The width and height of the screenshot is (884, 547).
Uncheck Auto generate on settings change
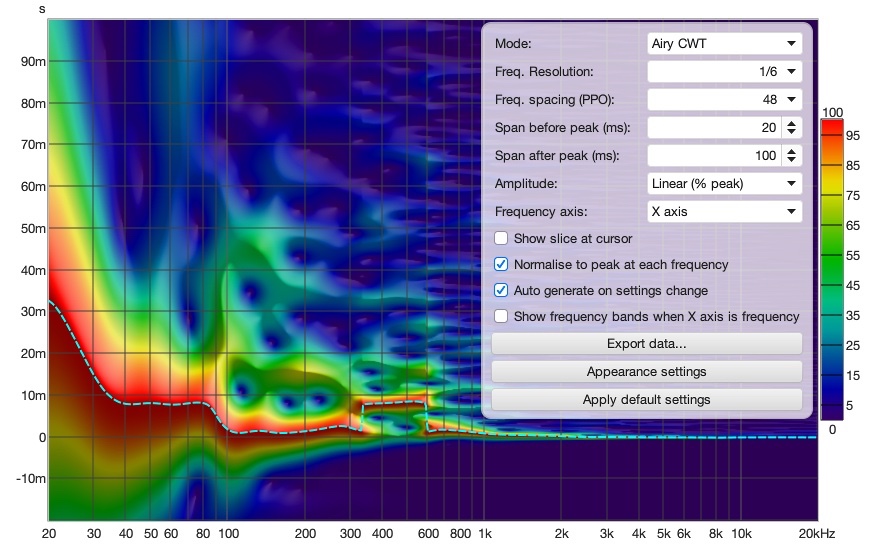501,290
